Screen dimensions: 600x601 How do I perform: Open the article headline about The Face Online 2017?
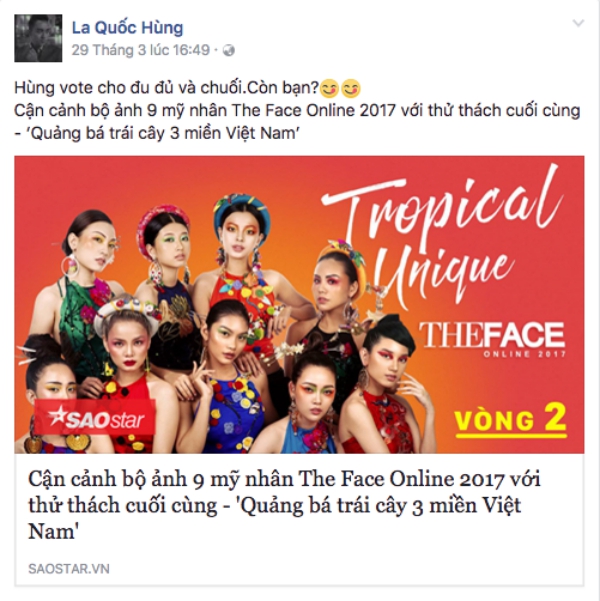284,505
